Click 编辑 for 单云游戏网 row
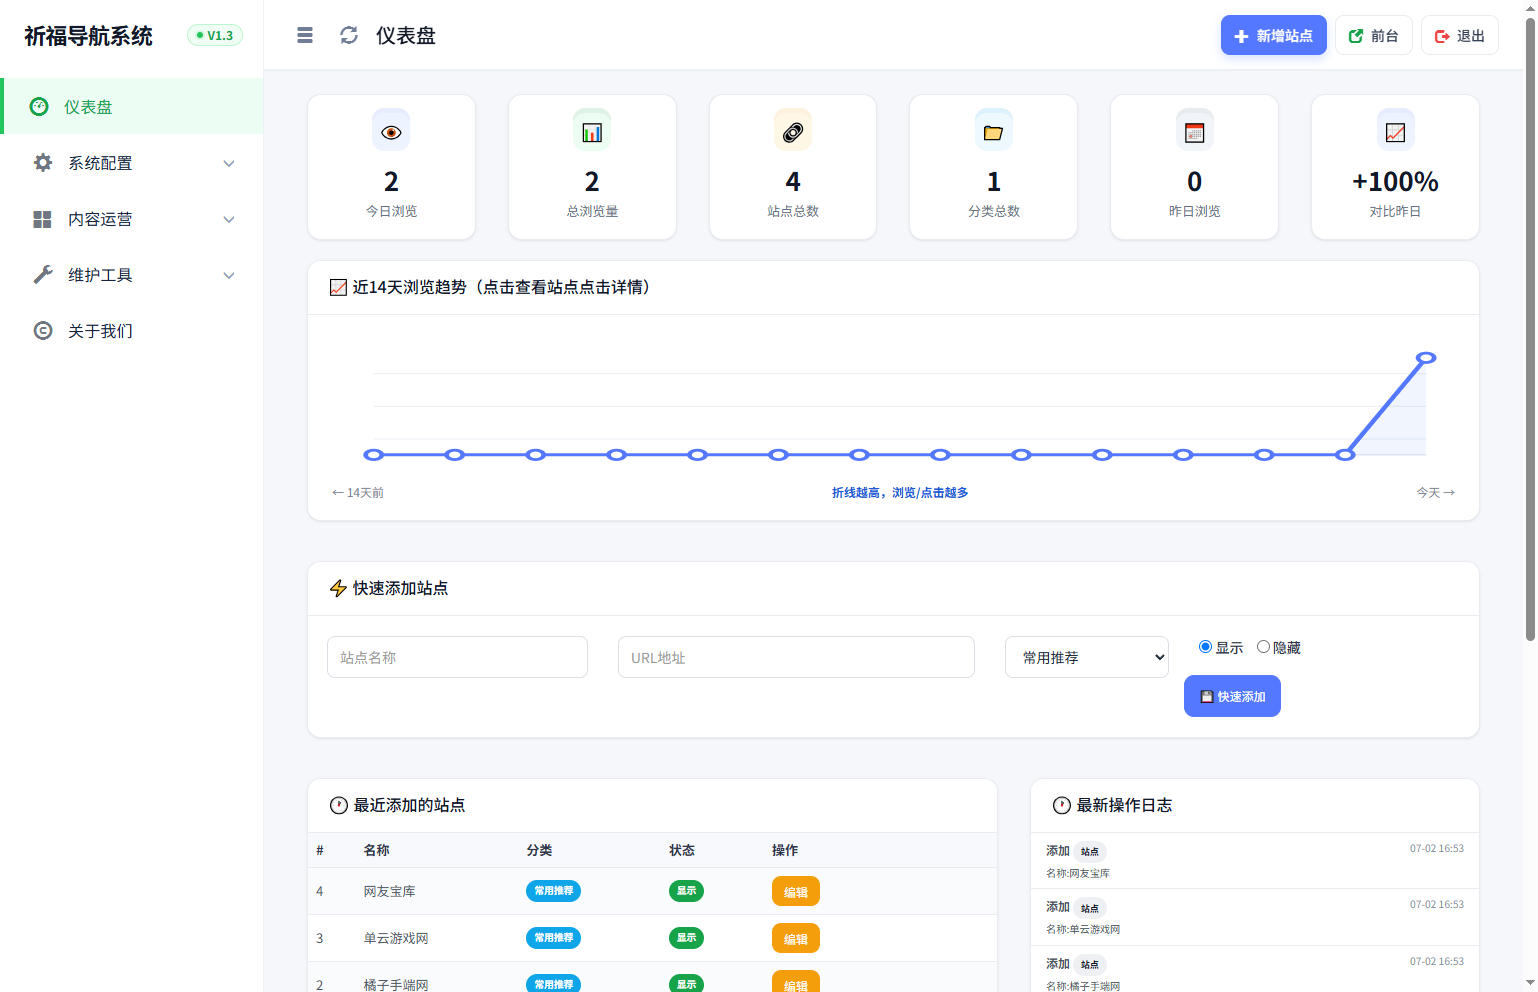Viewport: 1538px width, 992px height. [x=796, y=938]
